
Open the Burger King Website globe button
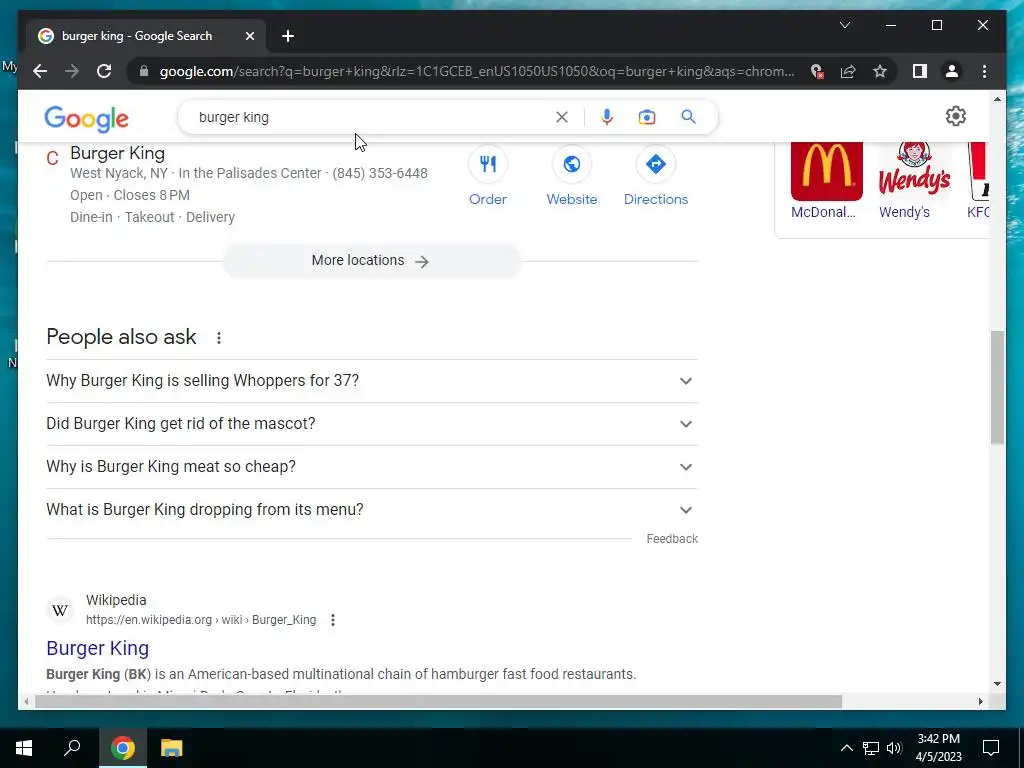pyautogui.click(x=571, y=177)
